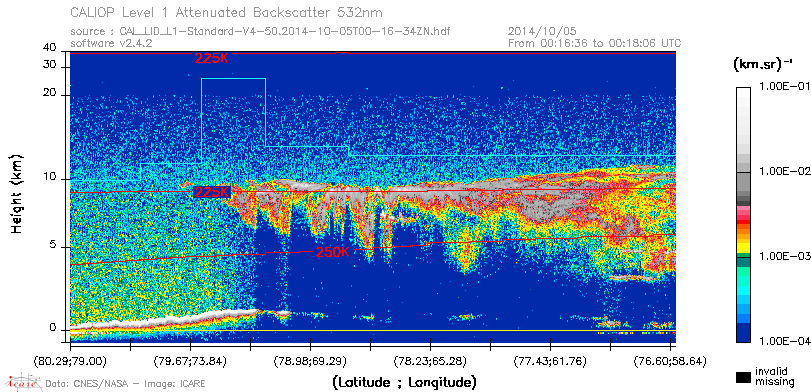Click the x-axis tick label '(79.67;73.84)'
Screen dimensions: 811x392
pos(190,361)
